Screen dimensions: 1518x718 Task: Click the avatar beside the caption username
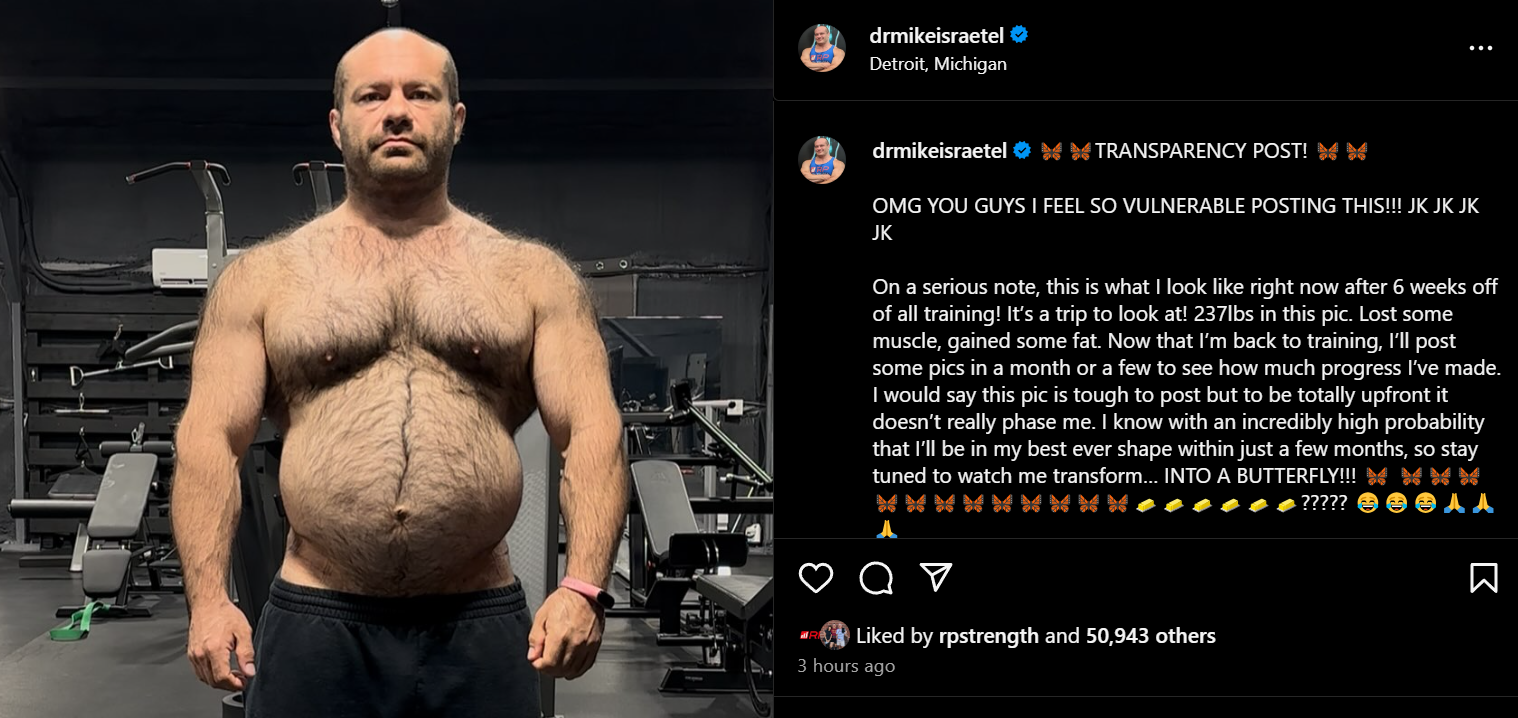click(x=822, y=160)
